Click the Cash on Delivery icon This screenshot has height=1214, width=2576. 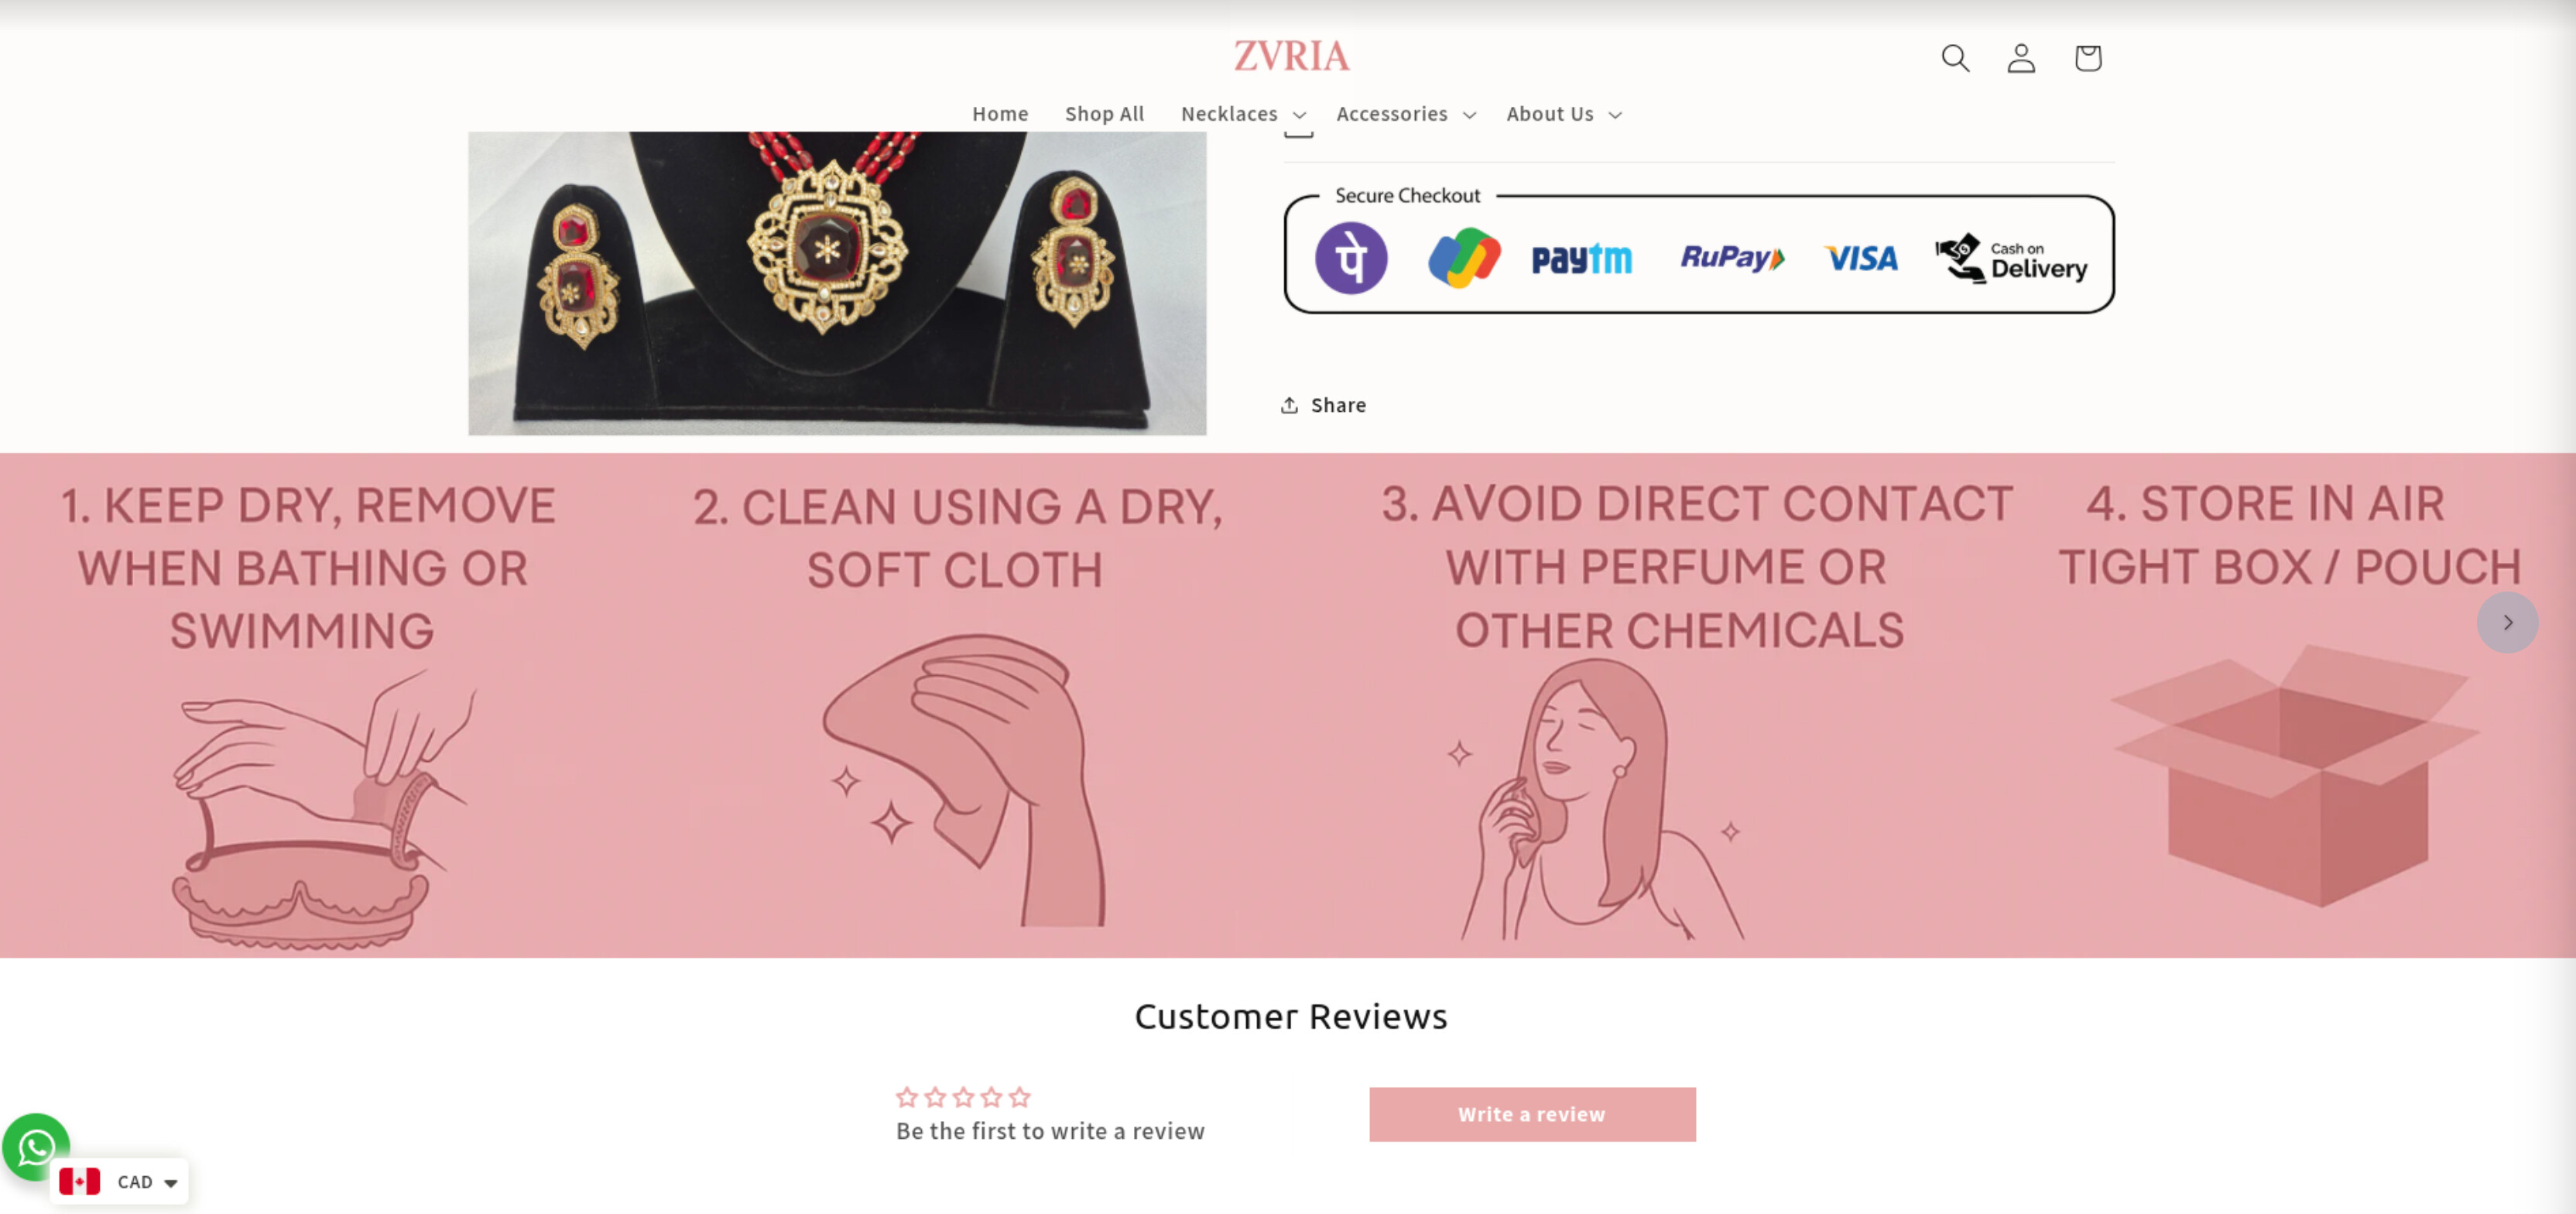[2010, 259]
